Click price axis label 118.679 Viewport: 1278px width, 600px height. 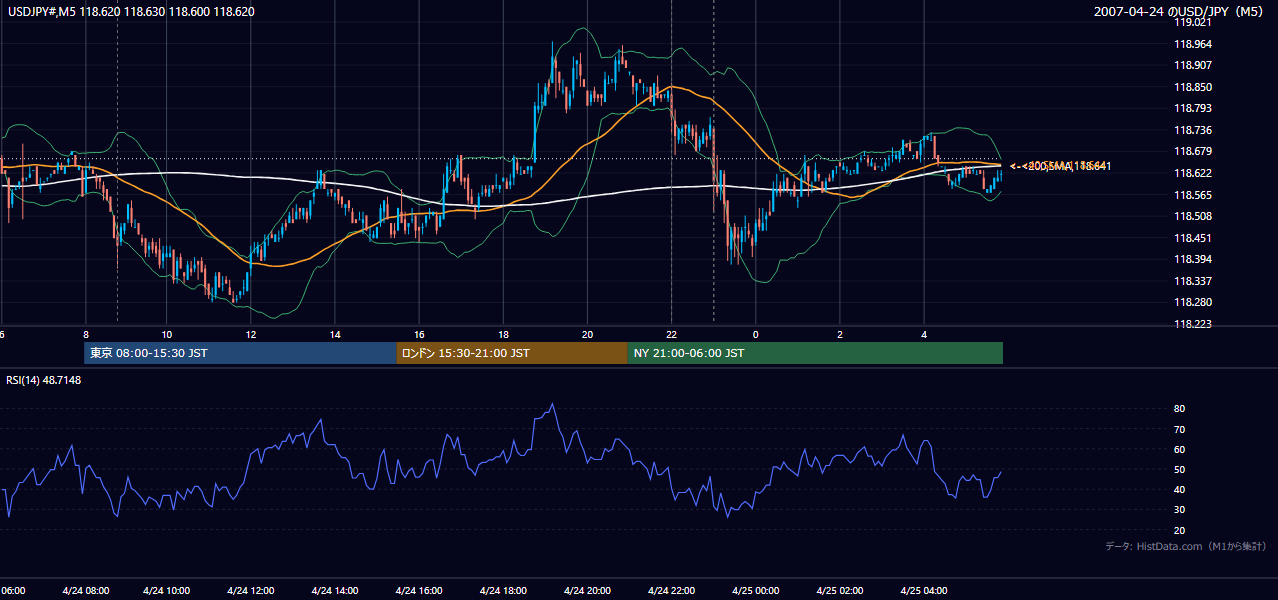[x=1192, y=152]
